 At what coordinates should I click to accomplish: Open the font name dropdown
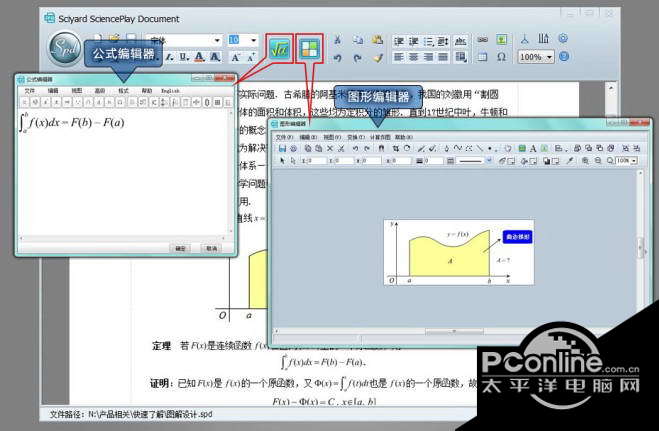pos(217,40)
